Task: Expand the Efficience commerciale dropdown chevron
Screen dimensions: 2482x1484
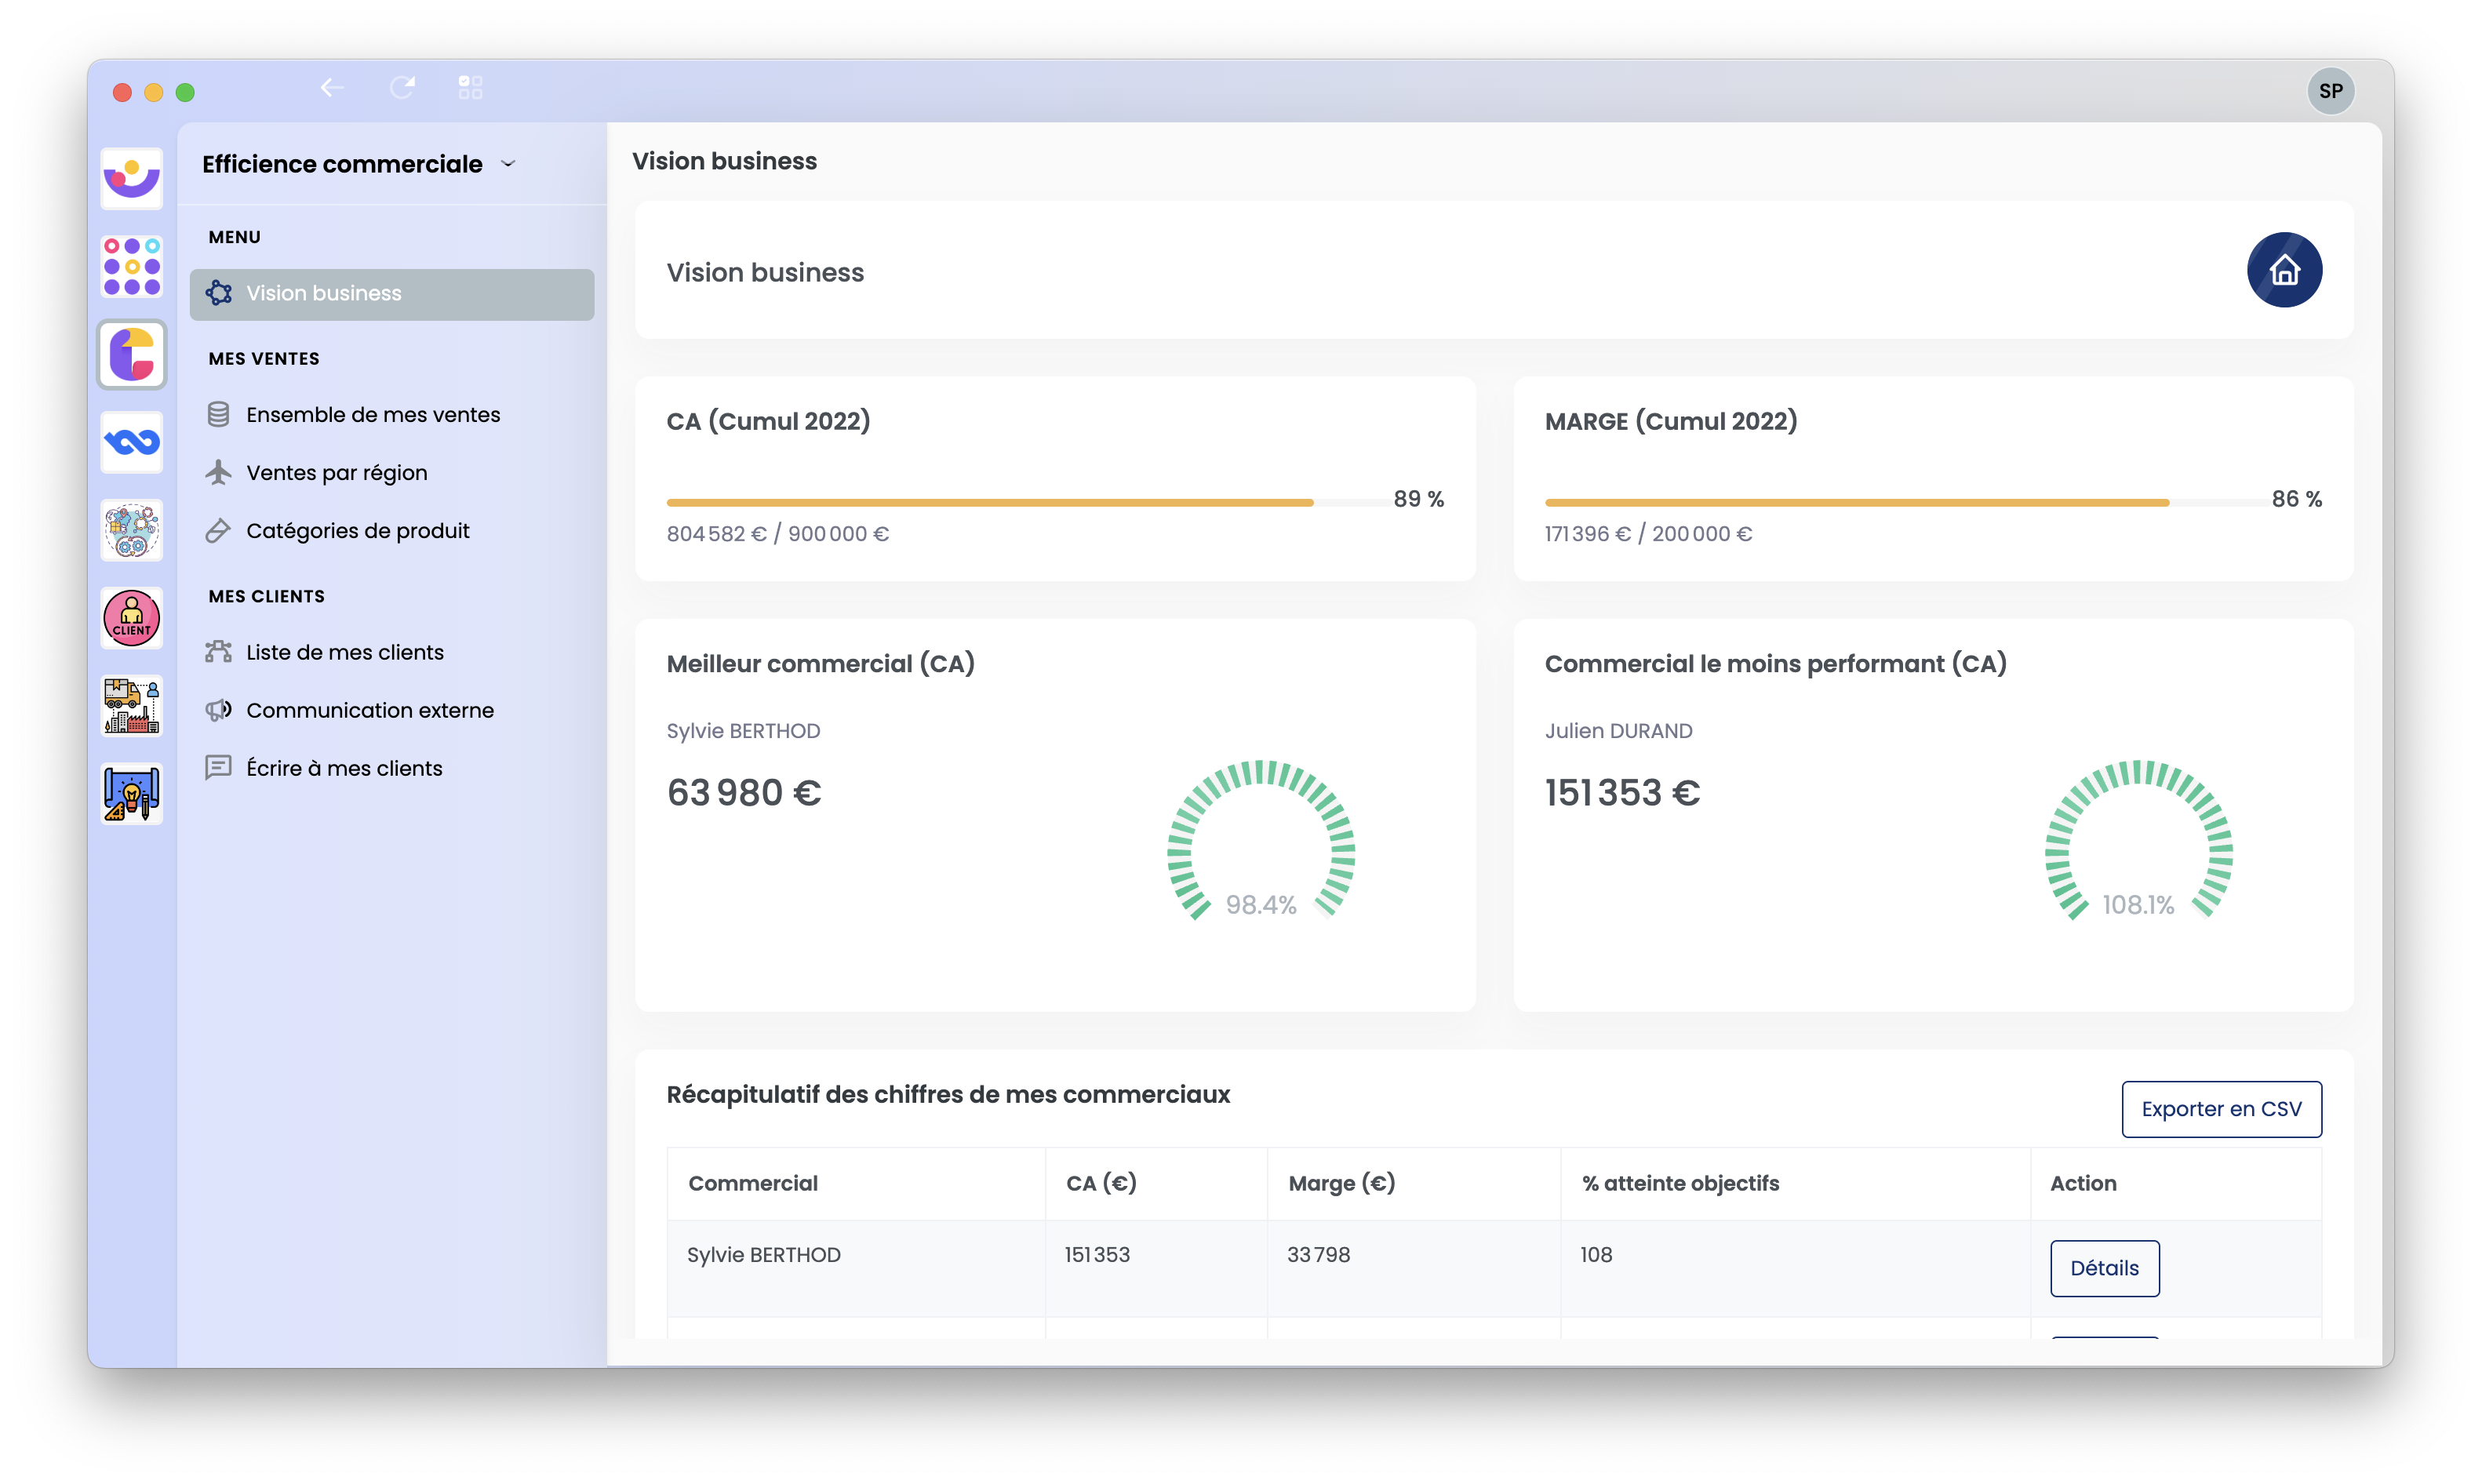Action: click(508, 164)
